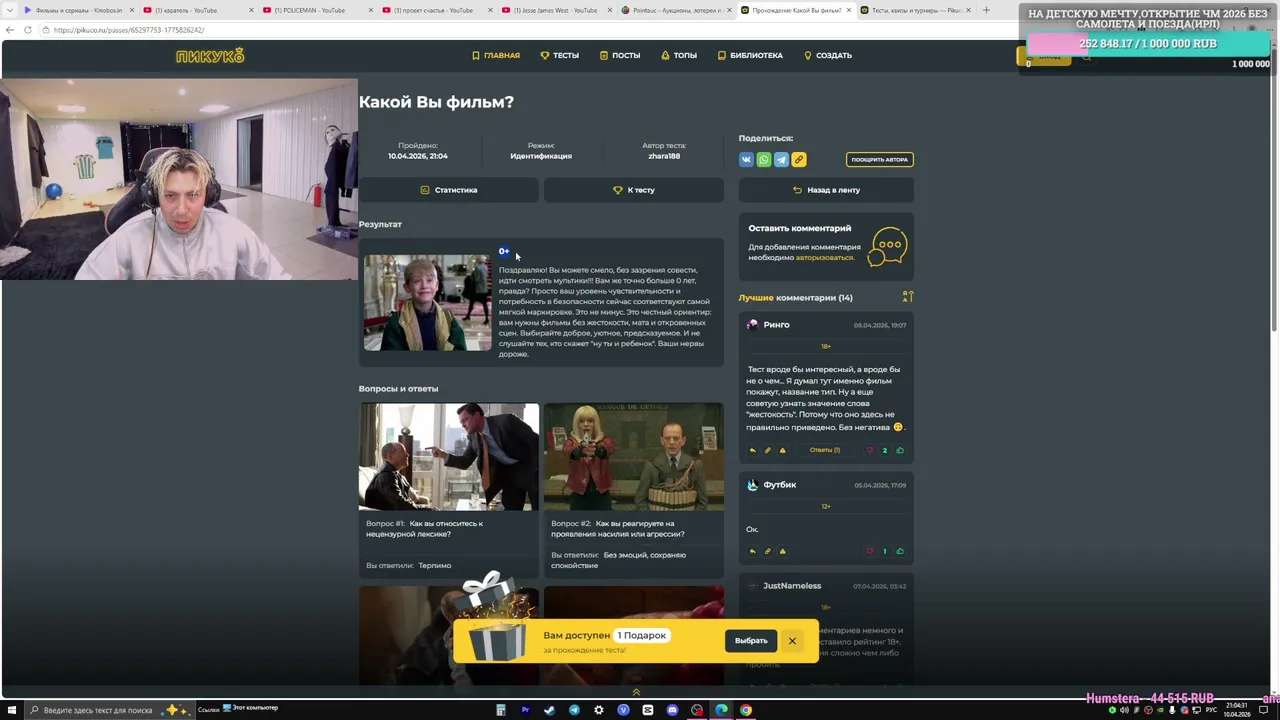Open the Пикуко site logo
Viewport: 1280px width, 720px height.
(210, 56)
